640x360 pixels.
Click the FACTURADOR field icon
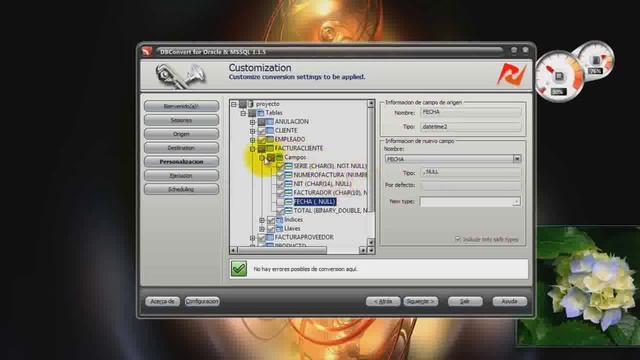(289, 193)
